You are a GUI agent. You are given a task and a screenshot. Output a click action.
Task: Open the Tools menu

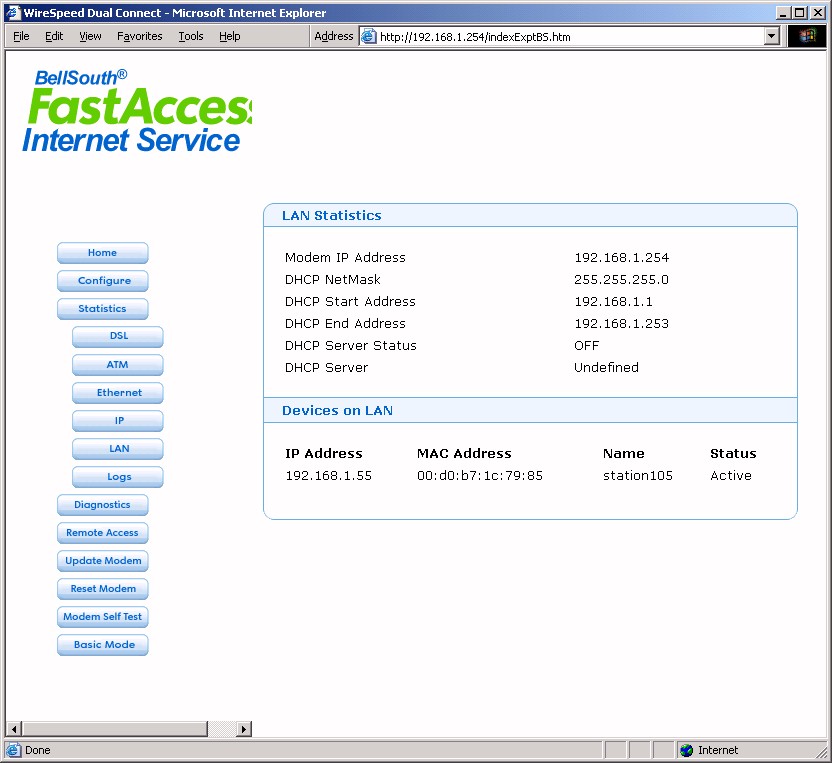[x=190, y=36]
